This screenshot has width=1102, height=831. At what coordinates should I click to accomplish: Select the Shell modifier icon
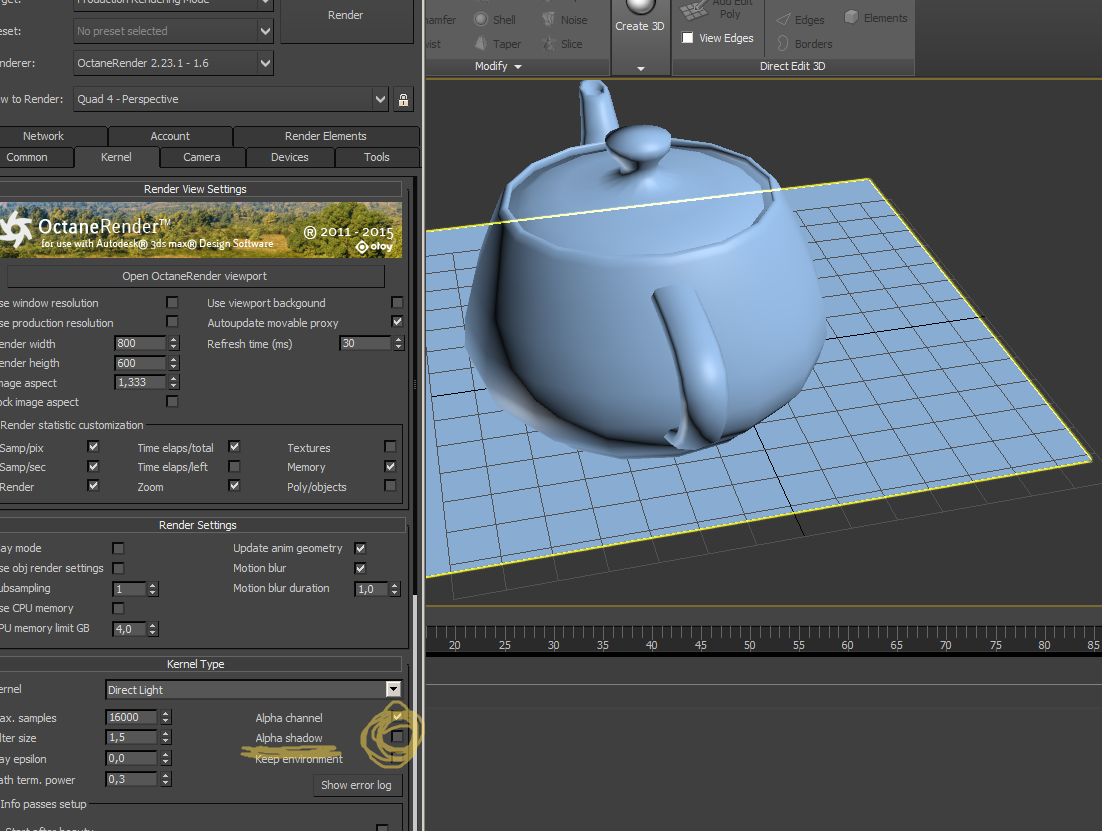(x=481, y=19)
